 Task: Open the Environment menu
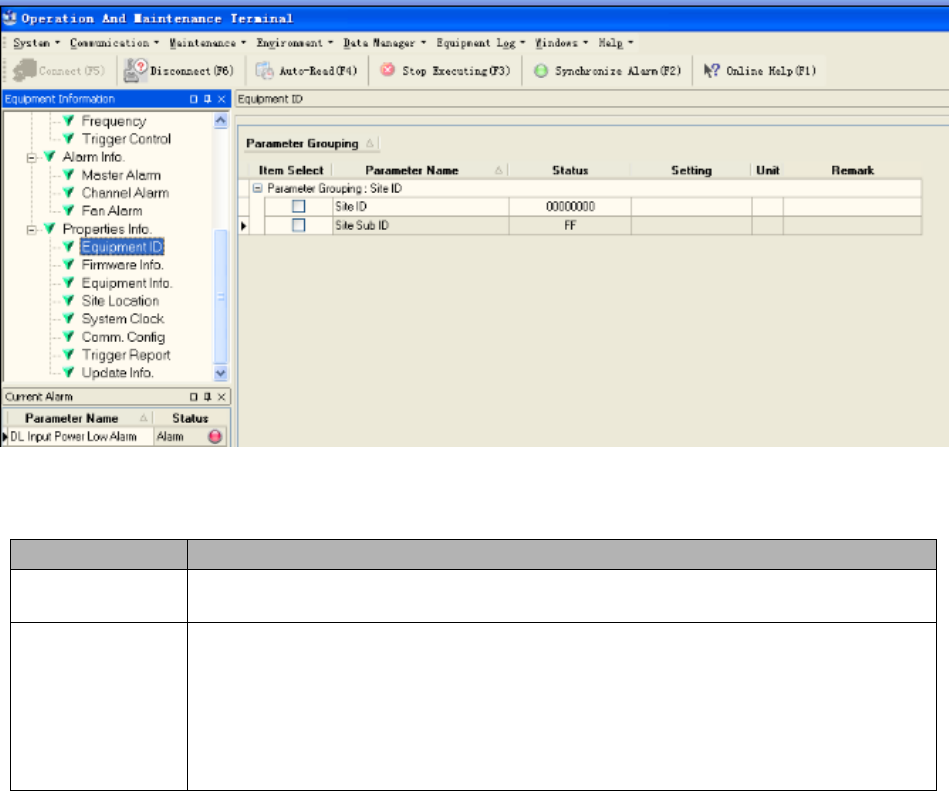click(x=294, y=42)
